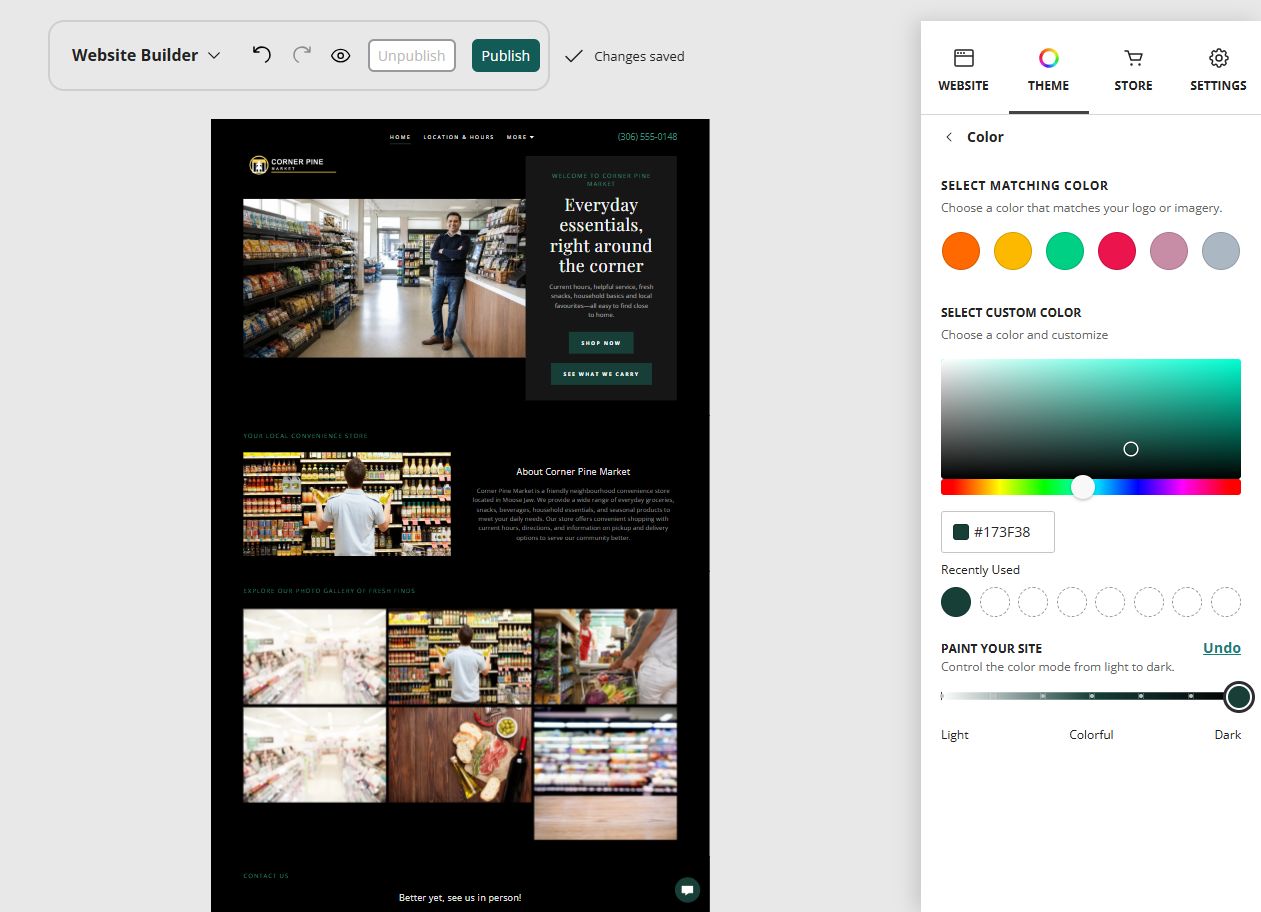Screen dimensions: 1261x912
Task: Open the Website Builder dropdown menu
Action: click(146, 55)
